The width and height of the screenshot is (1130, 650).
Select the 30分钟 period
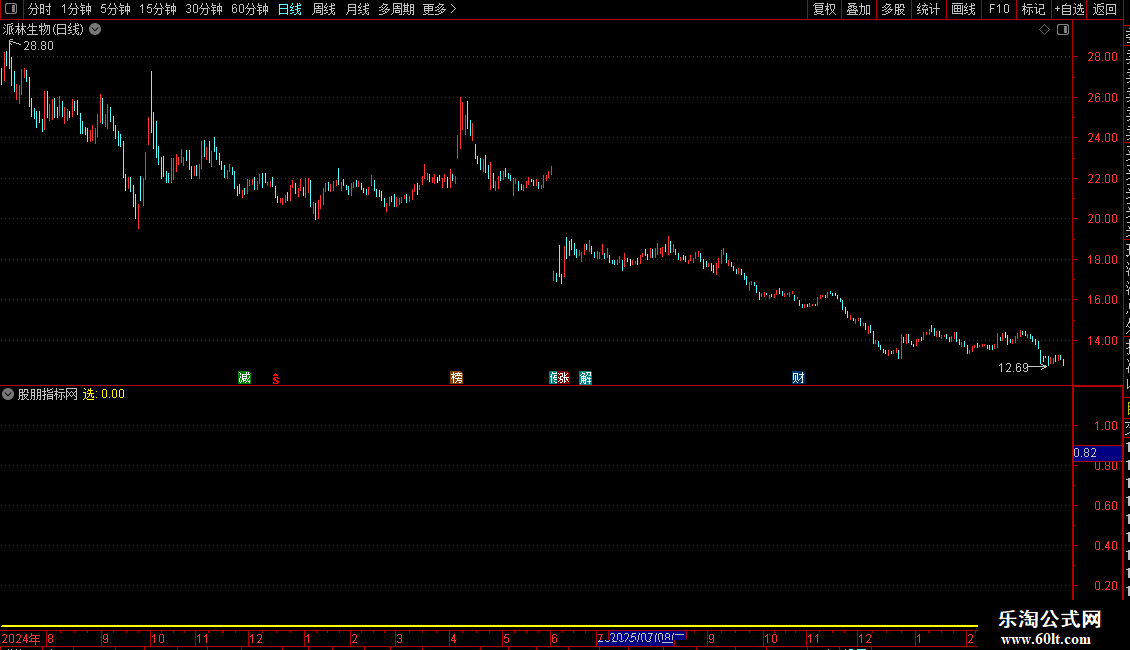point(204,9)
